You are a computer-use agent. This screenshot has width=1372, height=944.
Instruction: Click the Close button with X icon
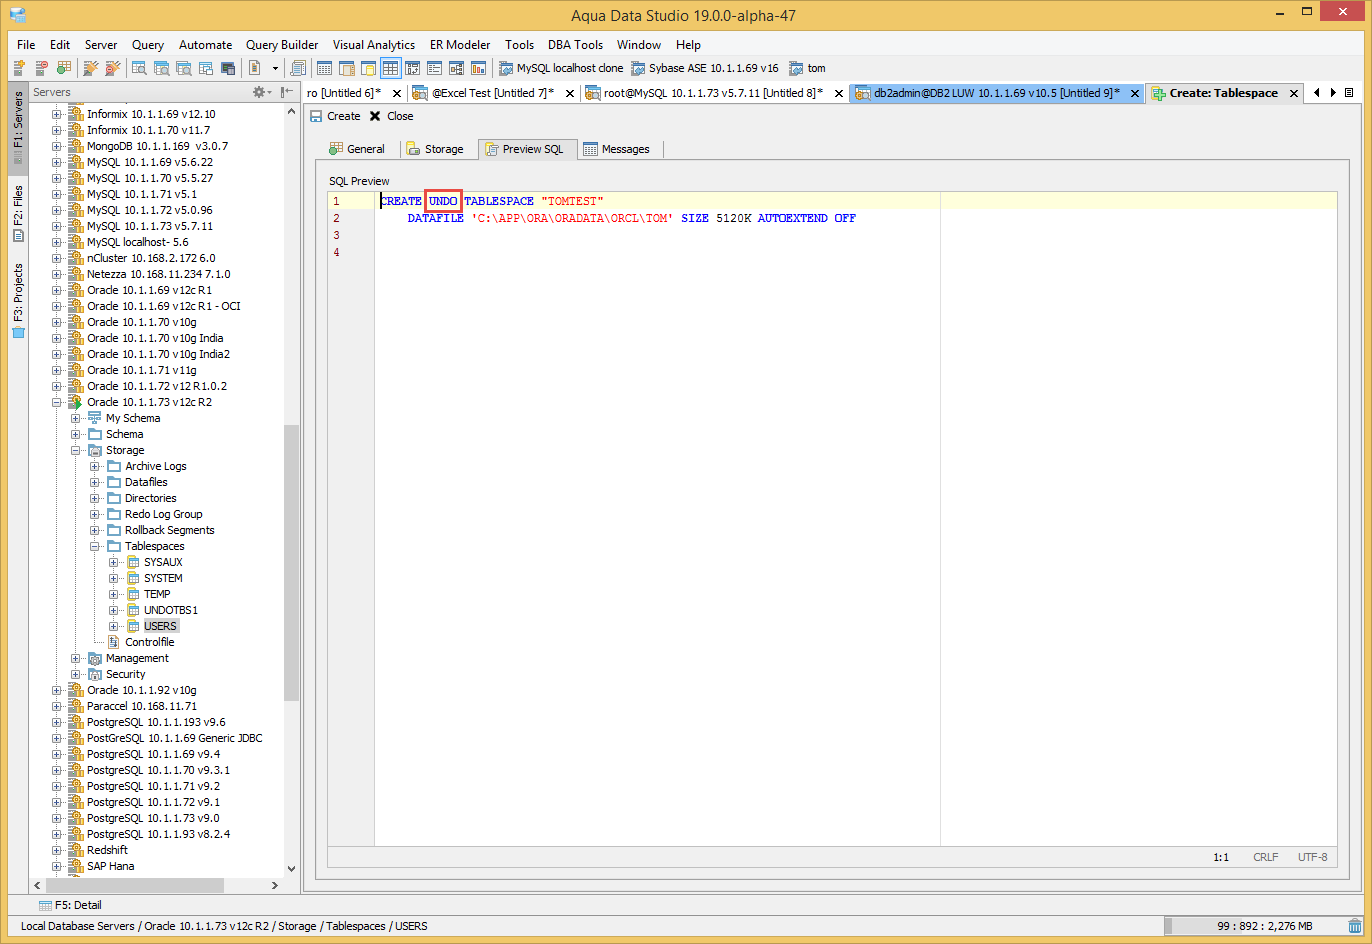(x=391, y=116)
